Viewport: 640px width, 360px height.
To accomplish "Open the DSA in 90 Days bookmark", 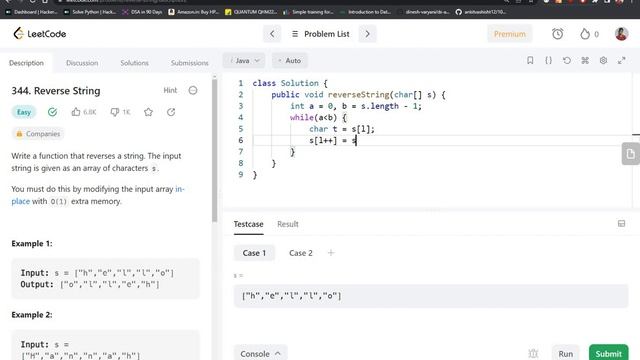I will coord(142,12).
